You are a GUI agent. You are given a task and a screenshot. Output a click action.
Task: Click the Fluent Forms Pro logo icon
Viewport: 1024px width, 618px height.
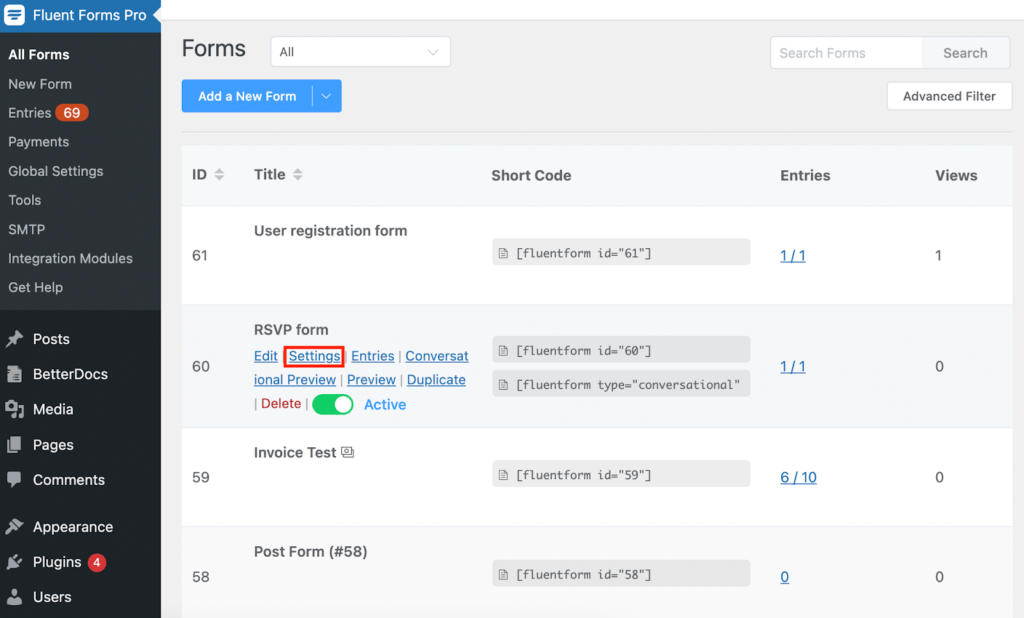[x=15, y=15]
